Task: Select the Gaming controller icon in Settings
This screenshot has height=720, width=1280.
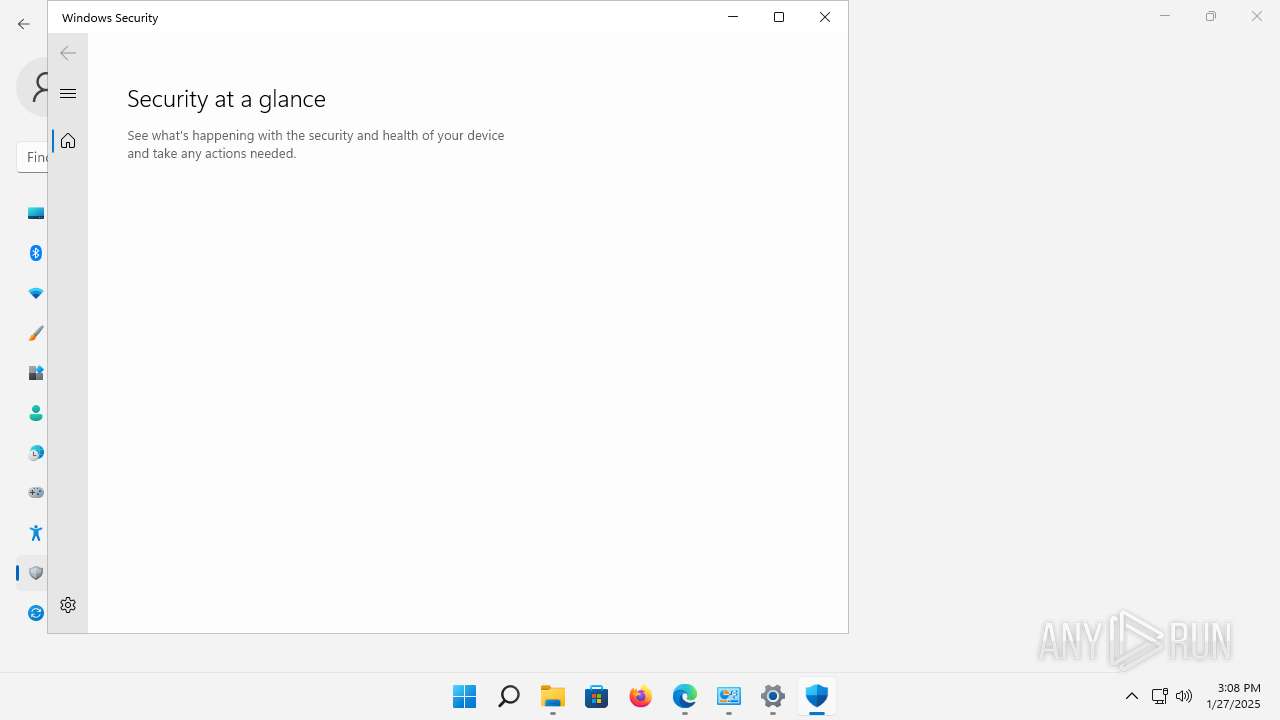Action: [36, 492]
